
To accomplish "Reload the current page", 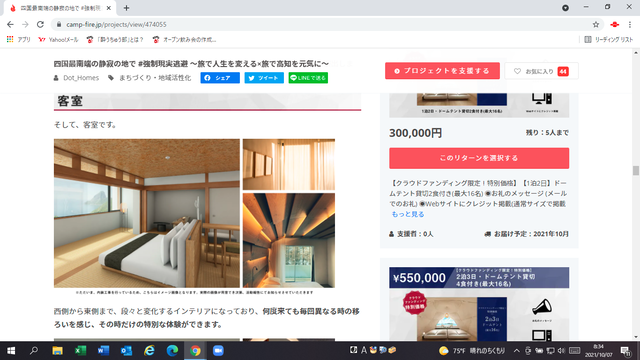I will 40,24.
